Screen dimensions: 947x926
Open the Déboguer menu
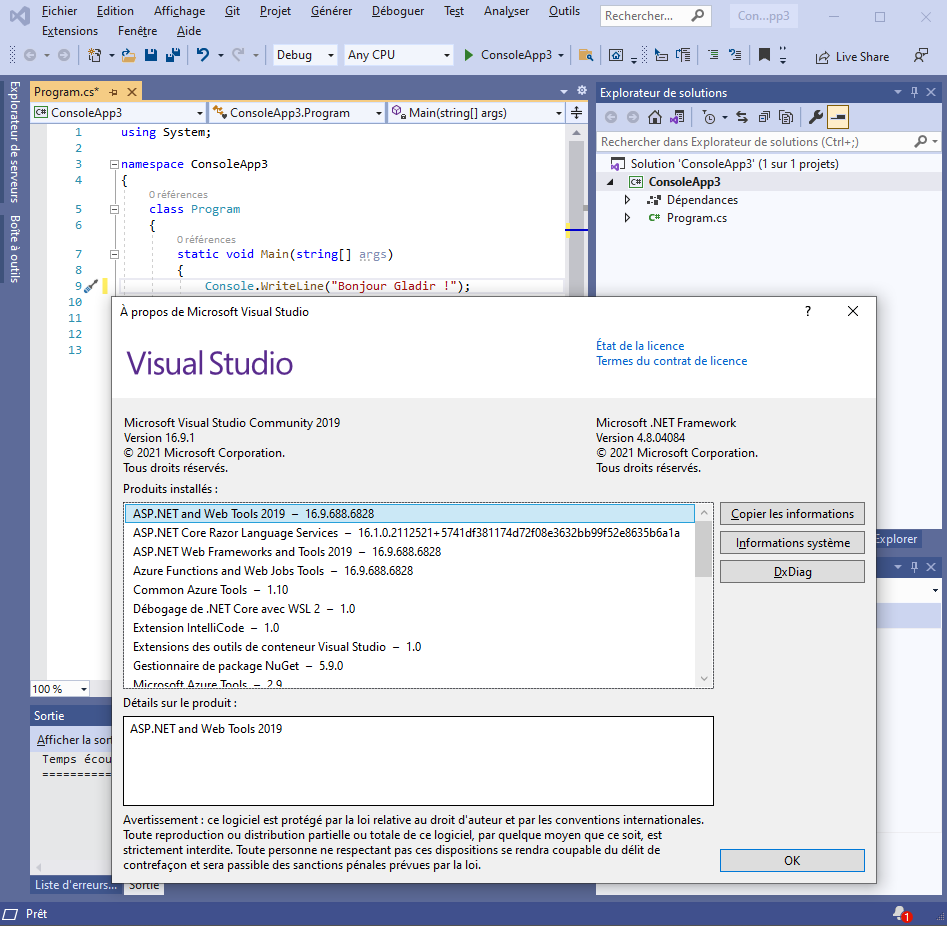pyautogui.click(x=397, y=11)
